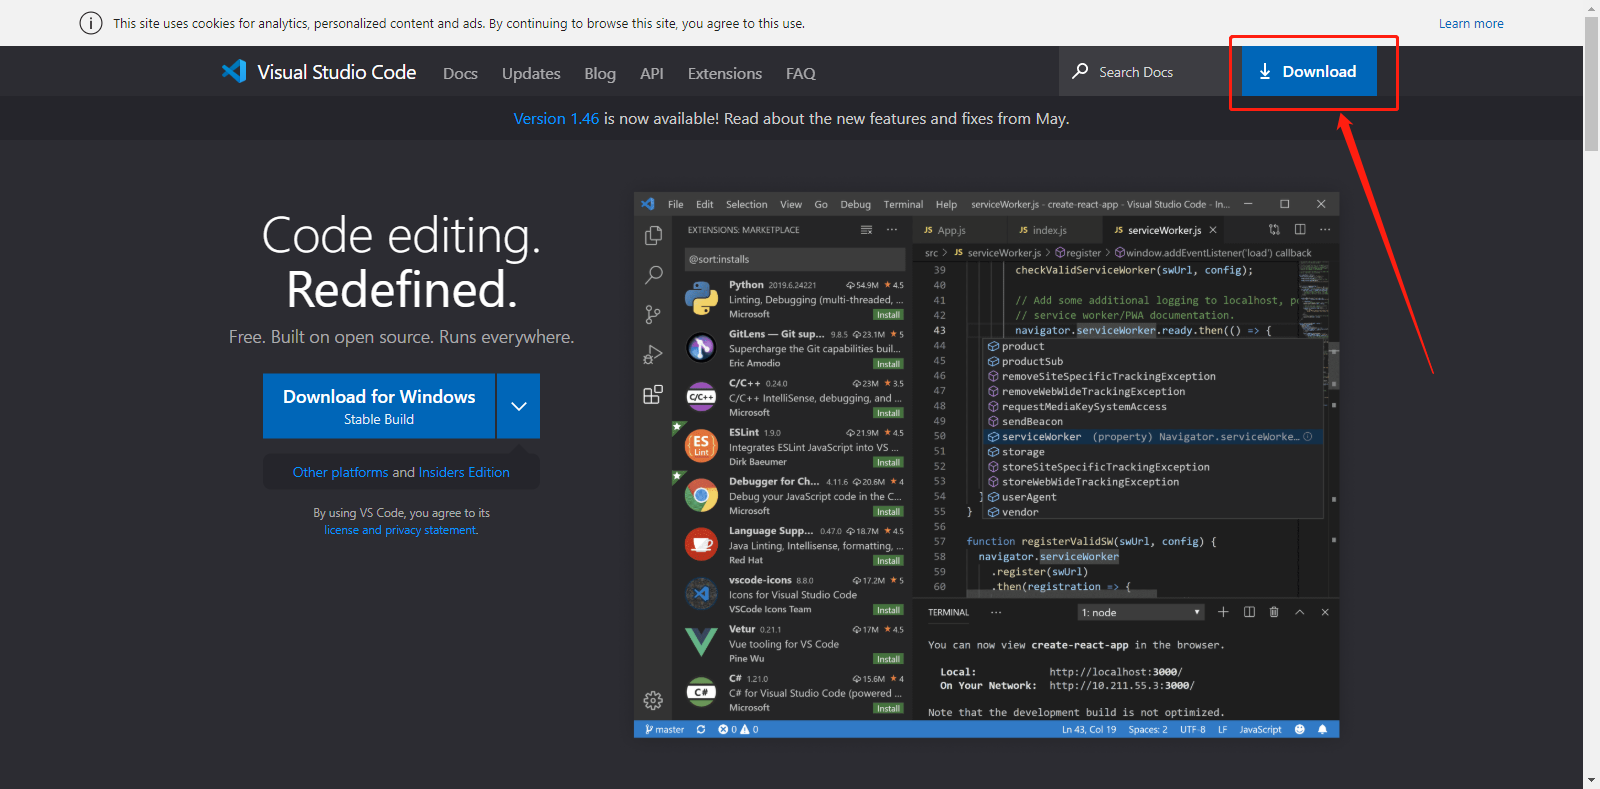Select the Debugger for Chrome extension icon
1600x789 pixels.
click(701, 496)
